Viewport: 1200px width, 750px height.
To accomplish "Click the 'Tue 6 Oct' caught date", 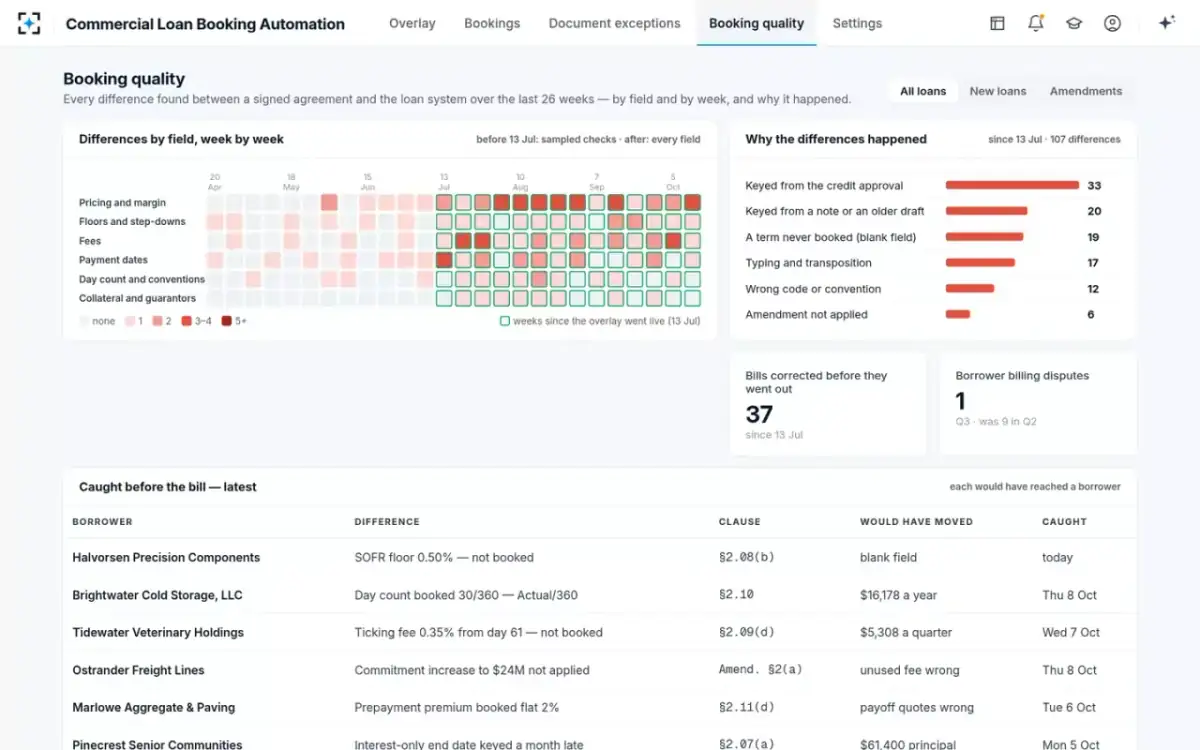I will [1070, 707].
